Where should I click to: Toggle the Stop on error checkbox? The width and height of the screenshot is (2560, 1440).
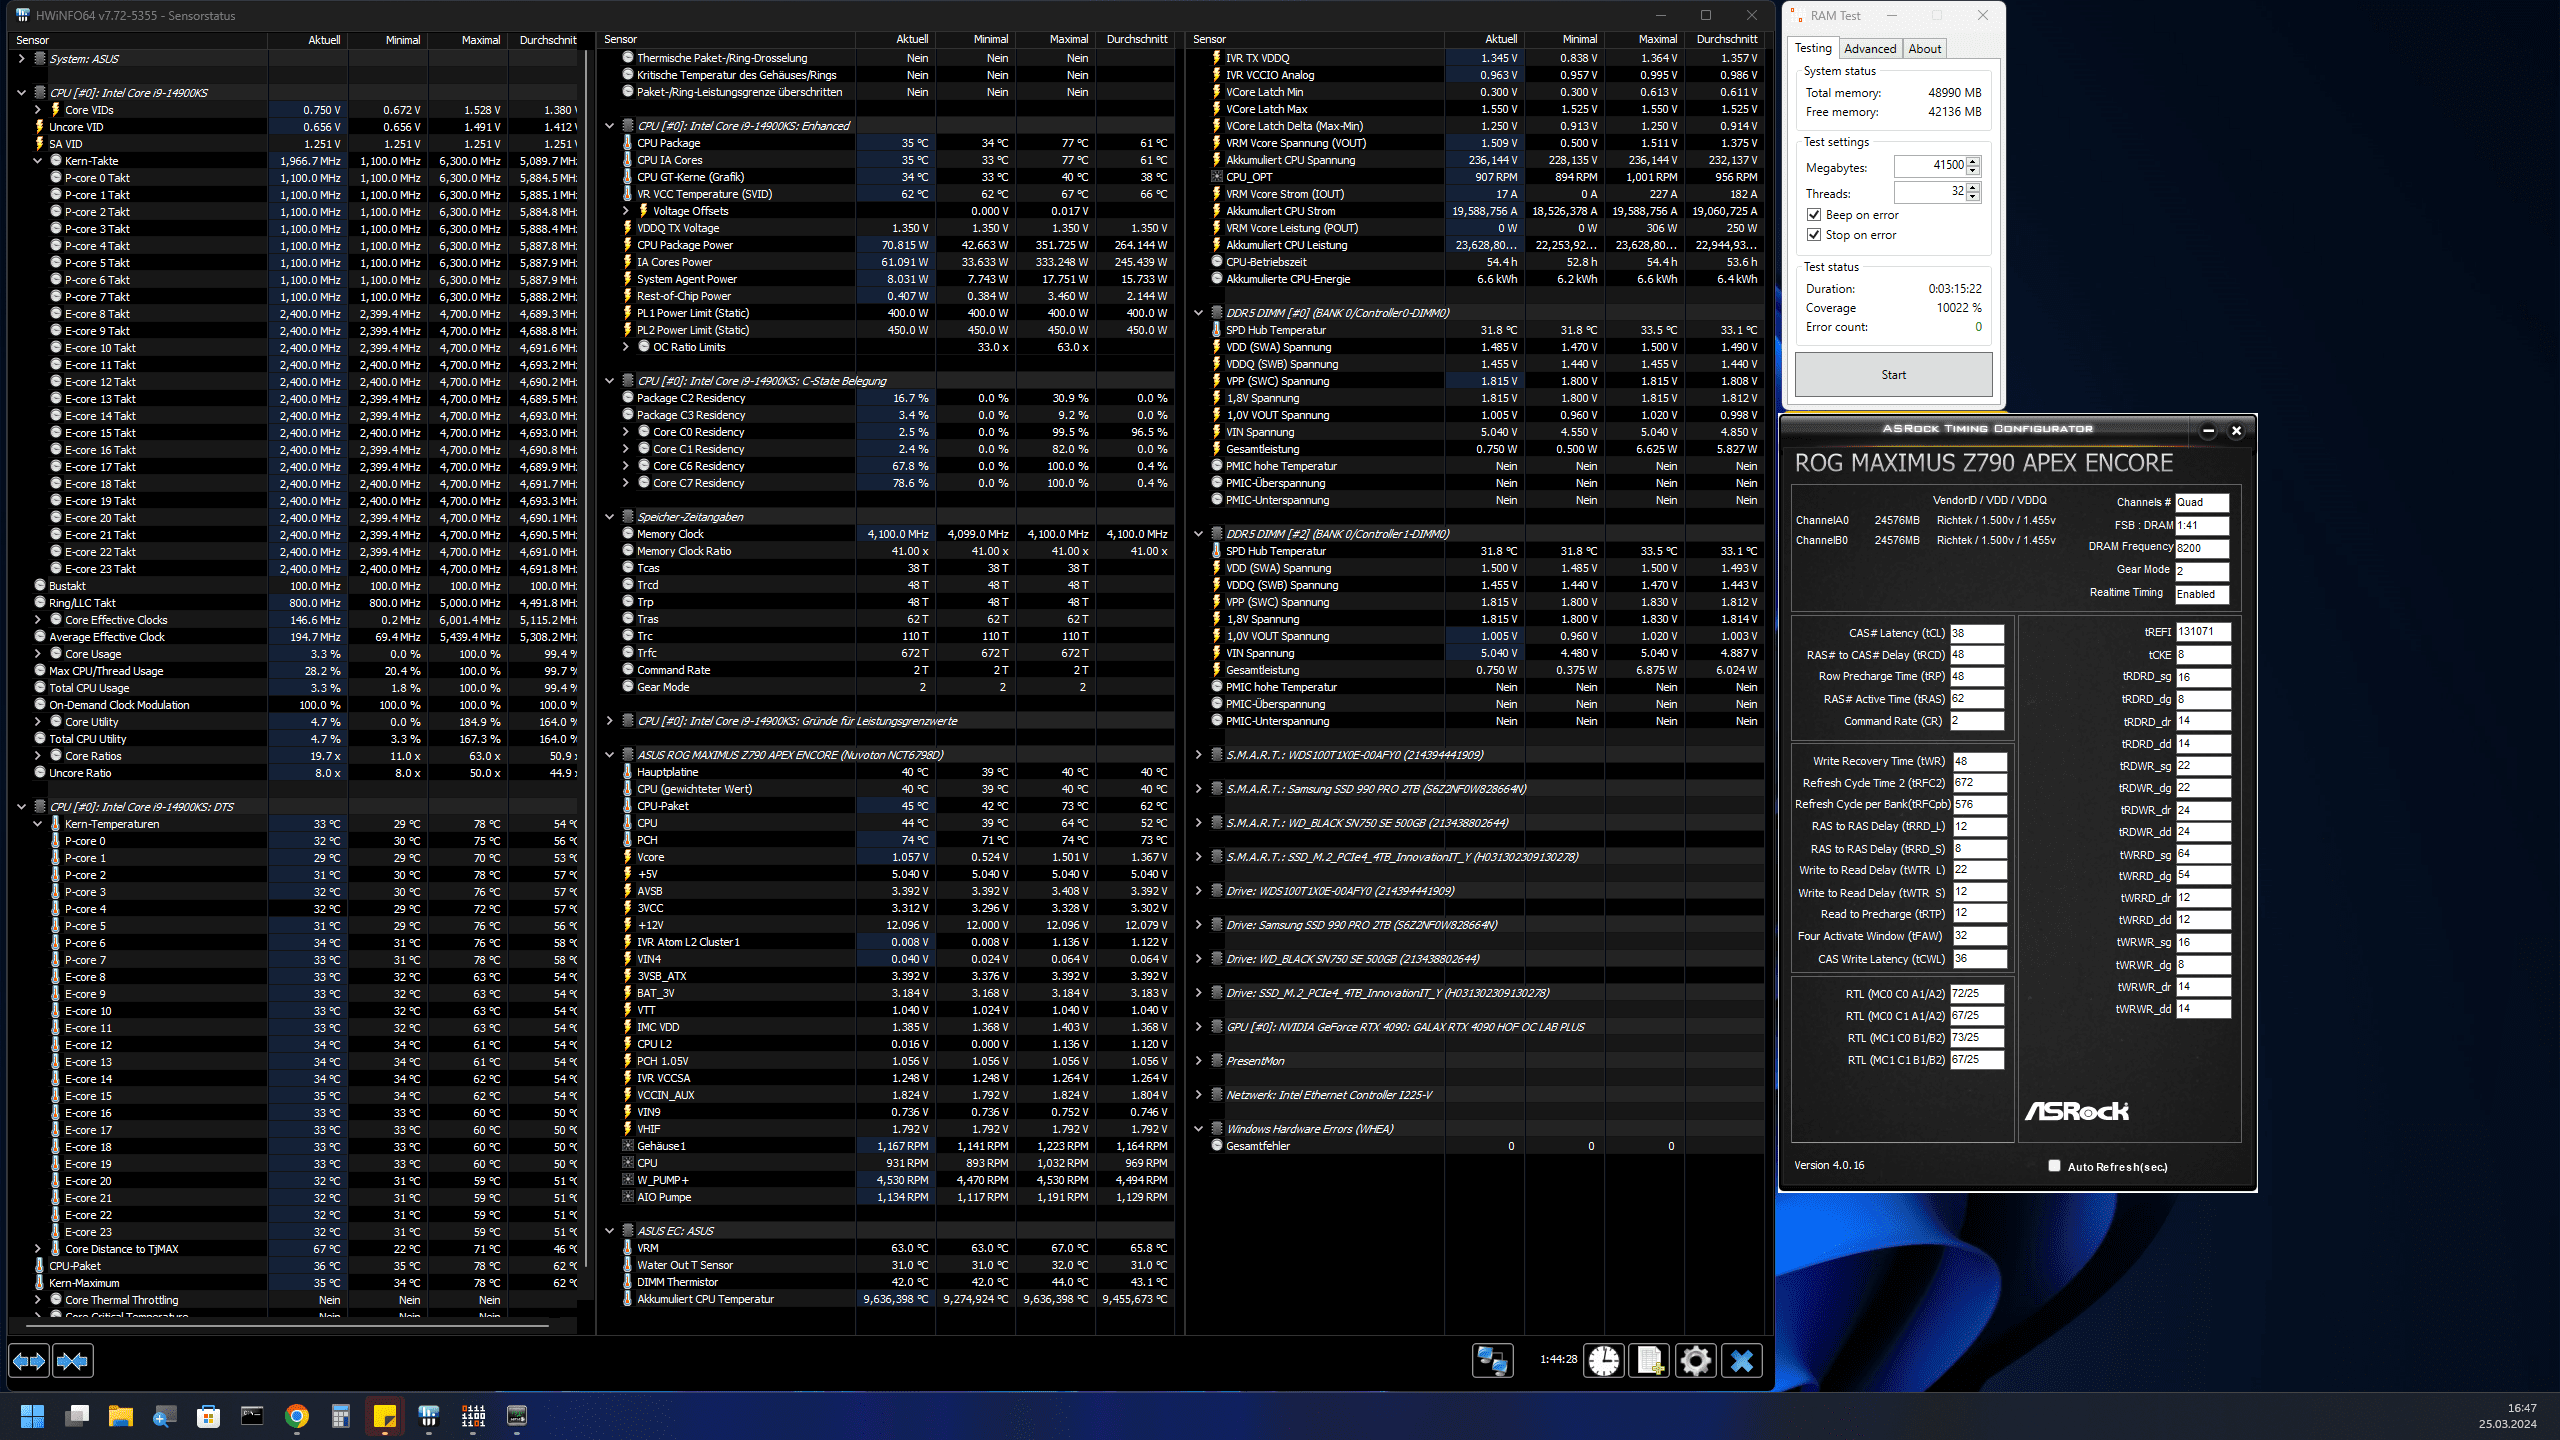tap(1814, 235)
